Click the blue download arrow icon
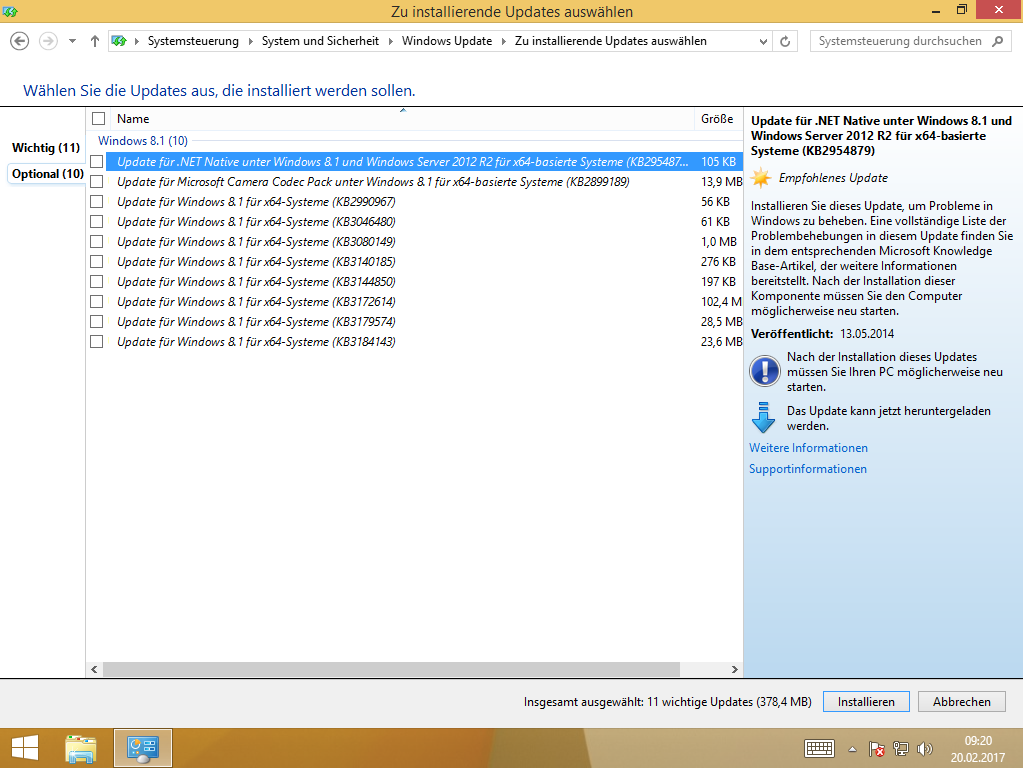This screenshot has height=768, width=1023. [x=763, y=418]
